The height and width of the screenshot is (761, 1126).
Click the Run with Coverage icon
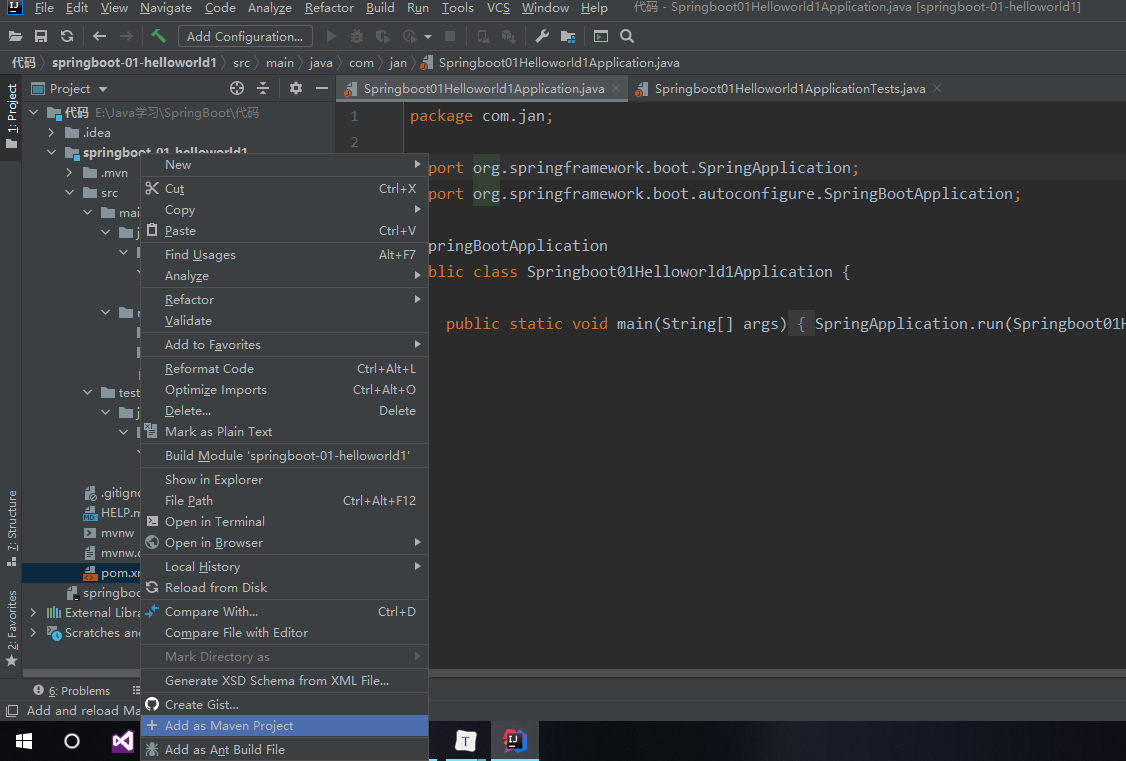tap(382, 37)
